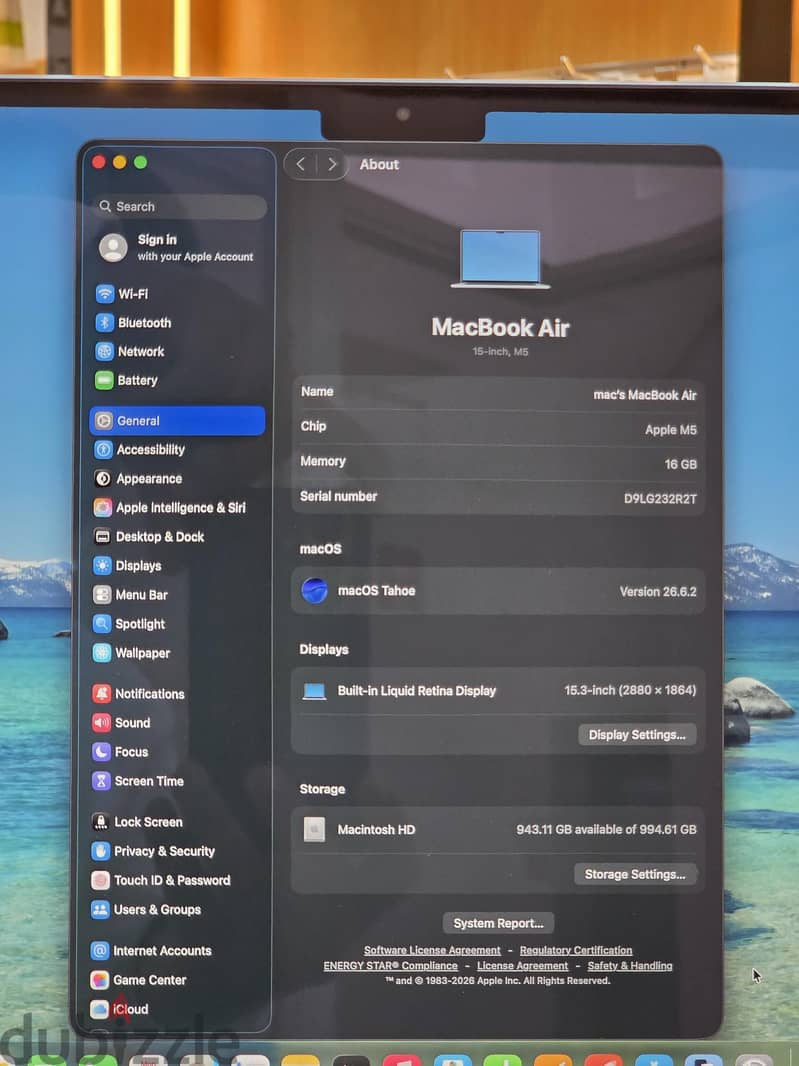Click the Macintosh HD drive icon
The width and height of the screenshot is (799, 1066).
click(x=314, y=829)
